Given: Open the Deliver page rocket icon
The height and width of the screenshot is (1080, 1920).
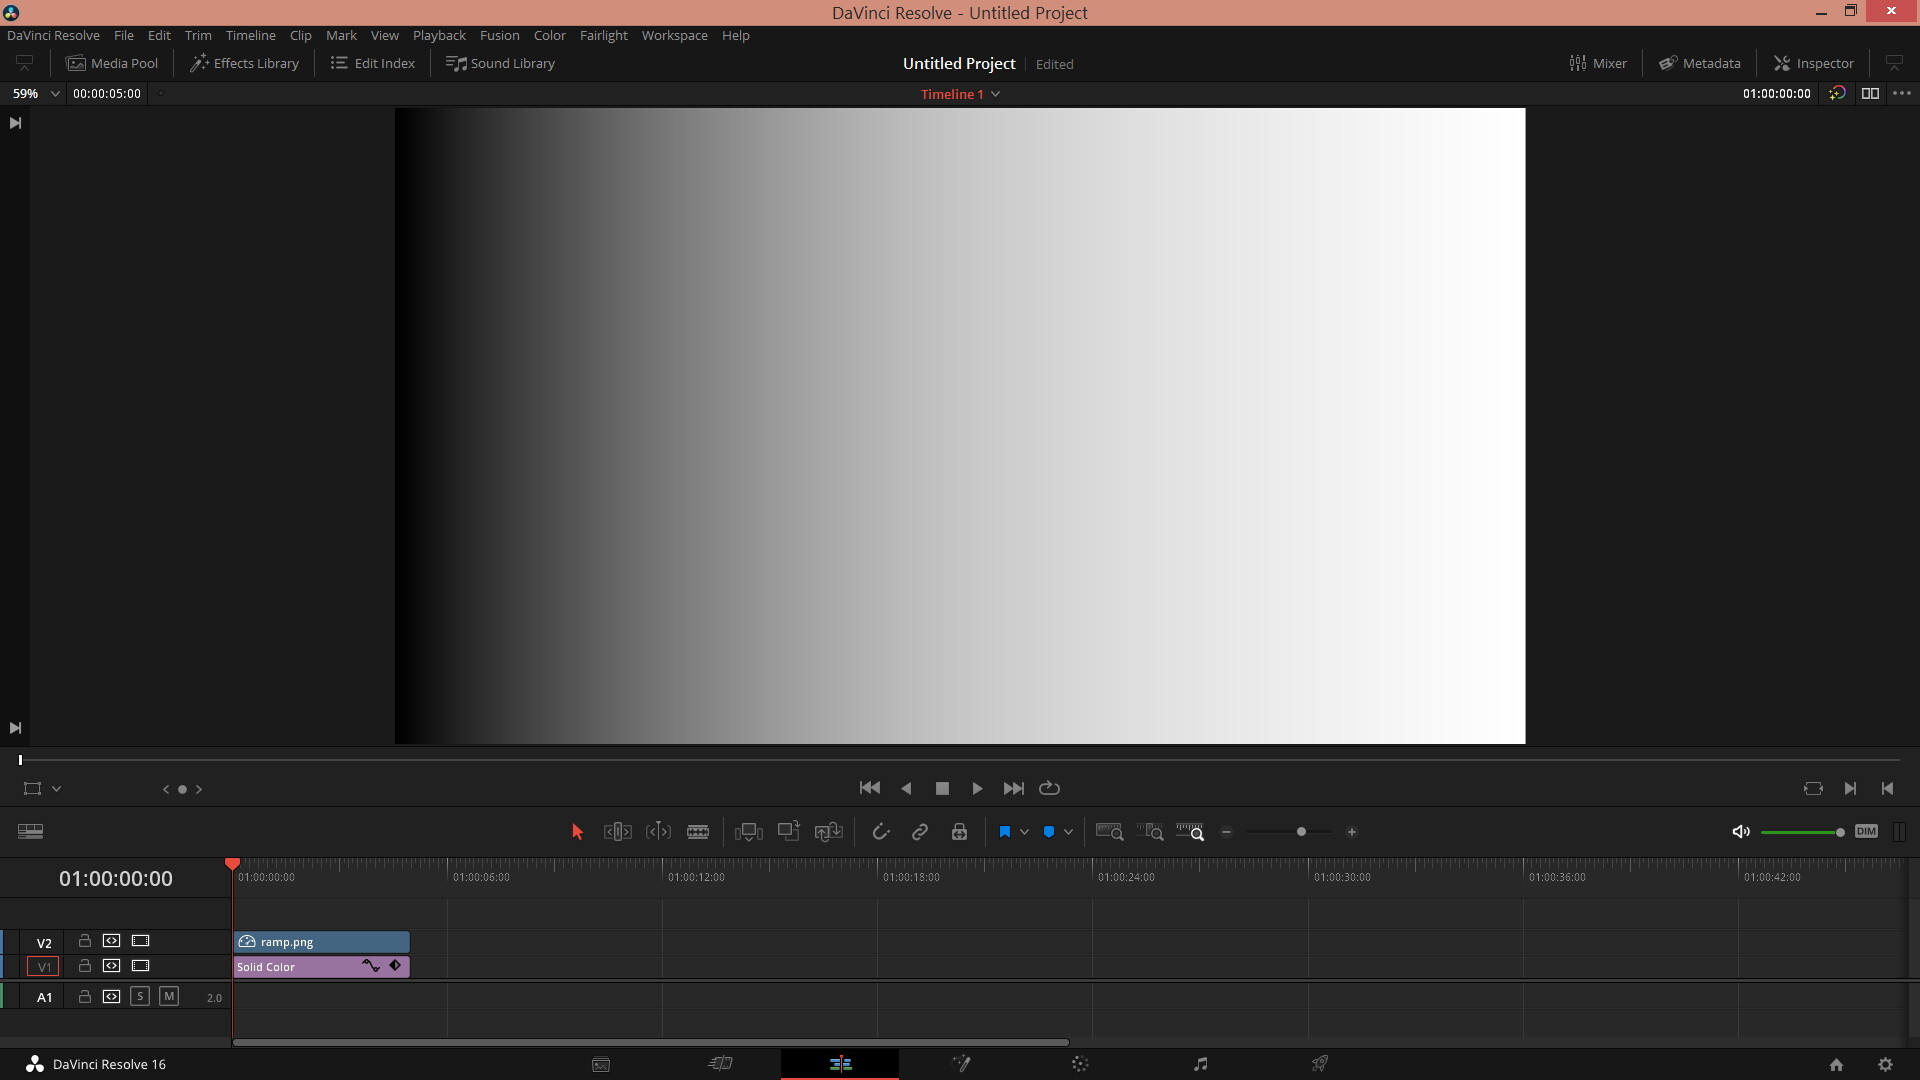Looking at the screenshot, I should 1320,1064.
